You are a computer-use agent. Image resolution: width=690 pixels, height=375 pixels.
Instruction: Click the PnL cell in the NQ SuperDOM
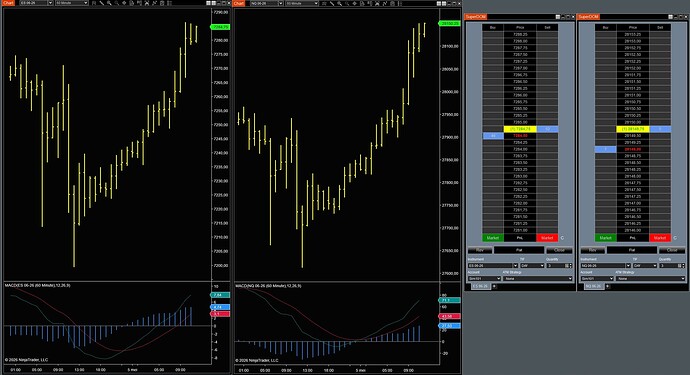click(632, 238)
